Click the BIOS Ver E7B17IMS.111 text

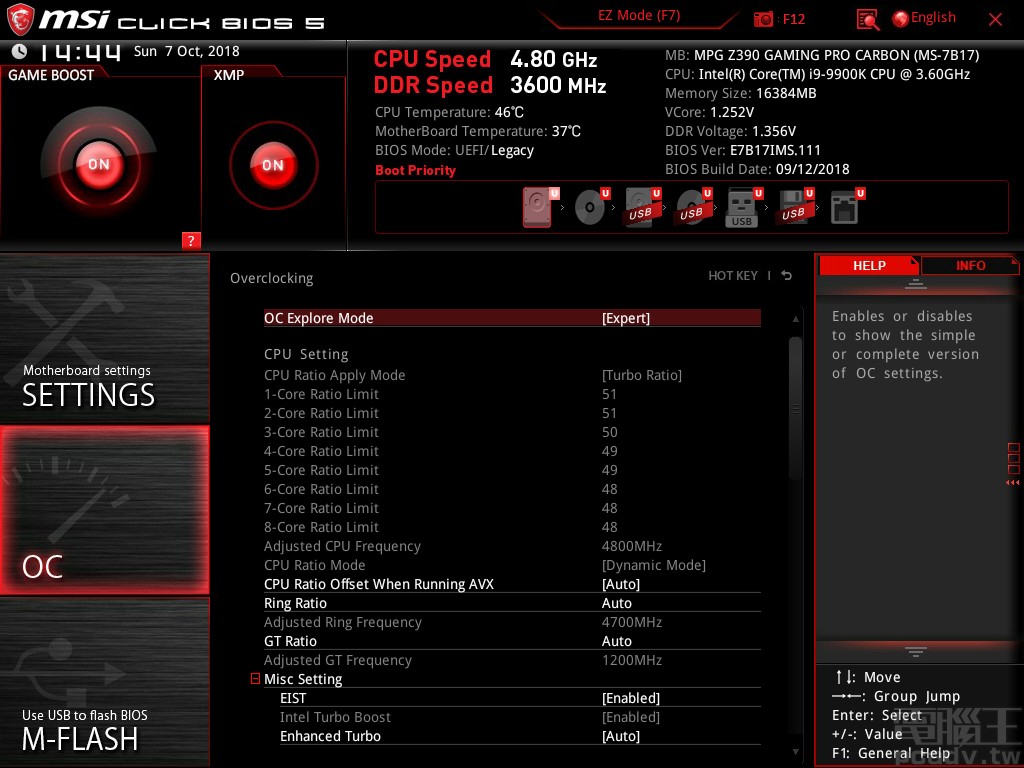(x=743, y=150)
